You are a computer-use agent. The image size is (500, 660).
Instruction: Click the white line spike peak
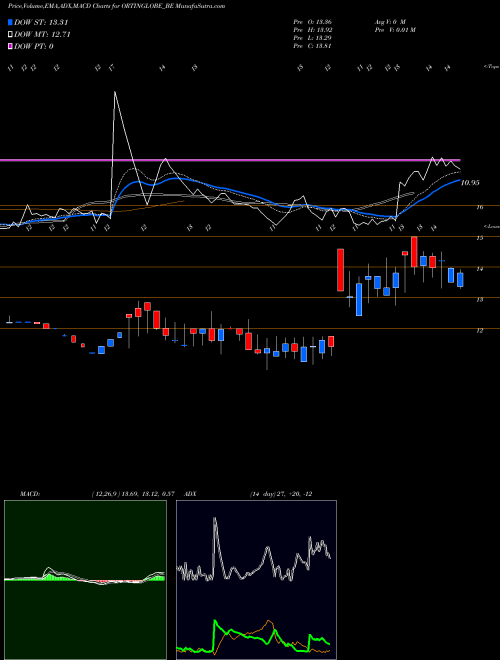114,92
